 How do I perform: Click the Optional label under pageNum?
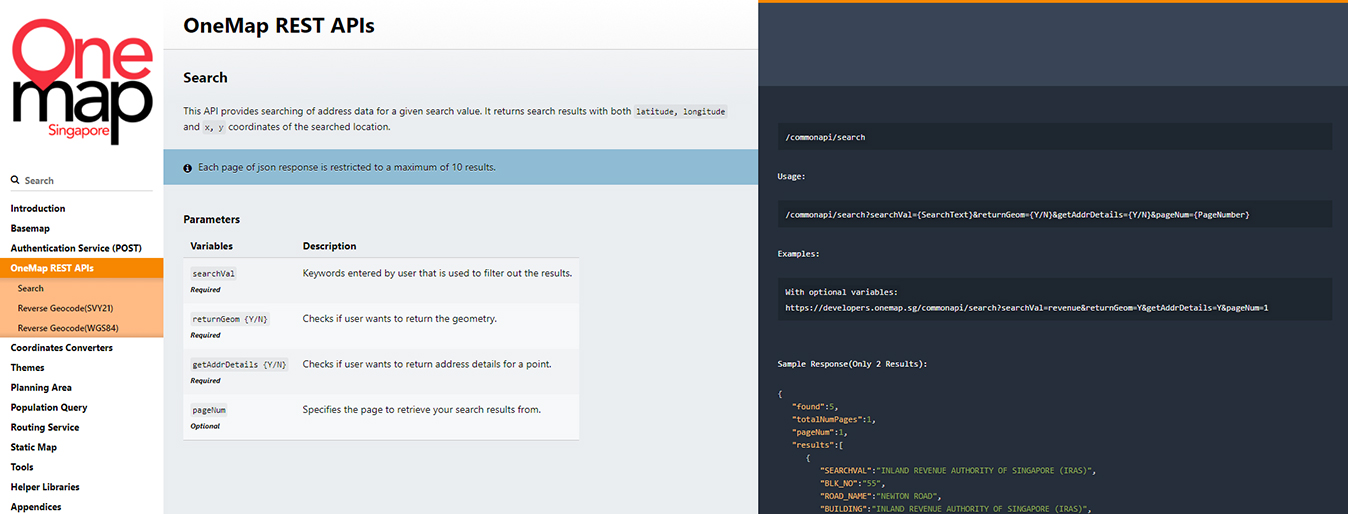205,426
